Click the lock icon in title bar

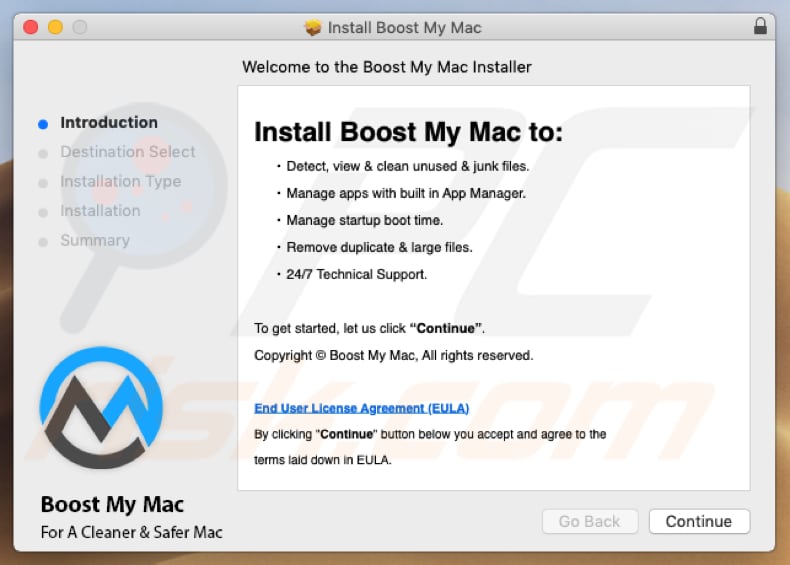pos(760,26)
